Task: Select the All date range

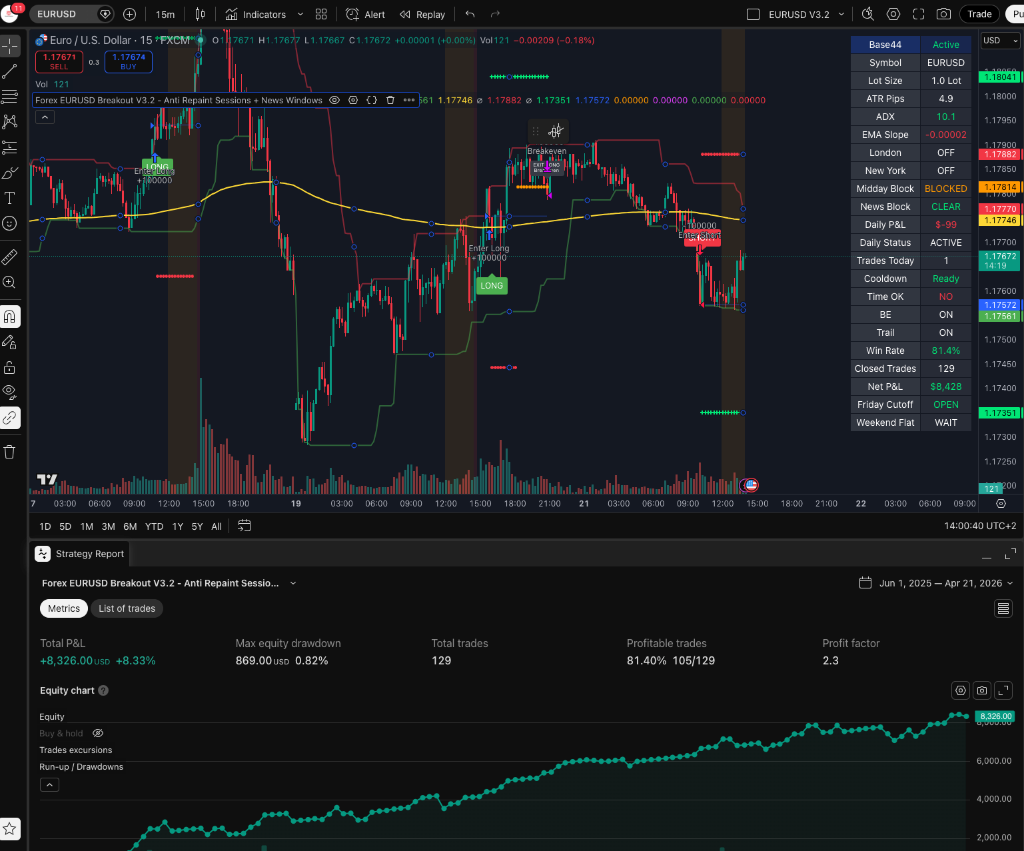Action: coord(216,526)
